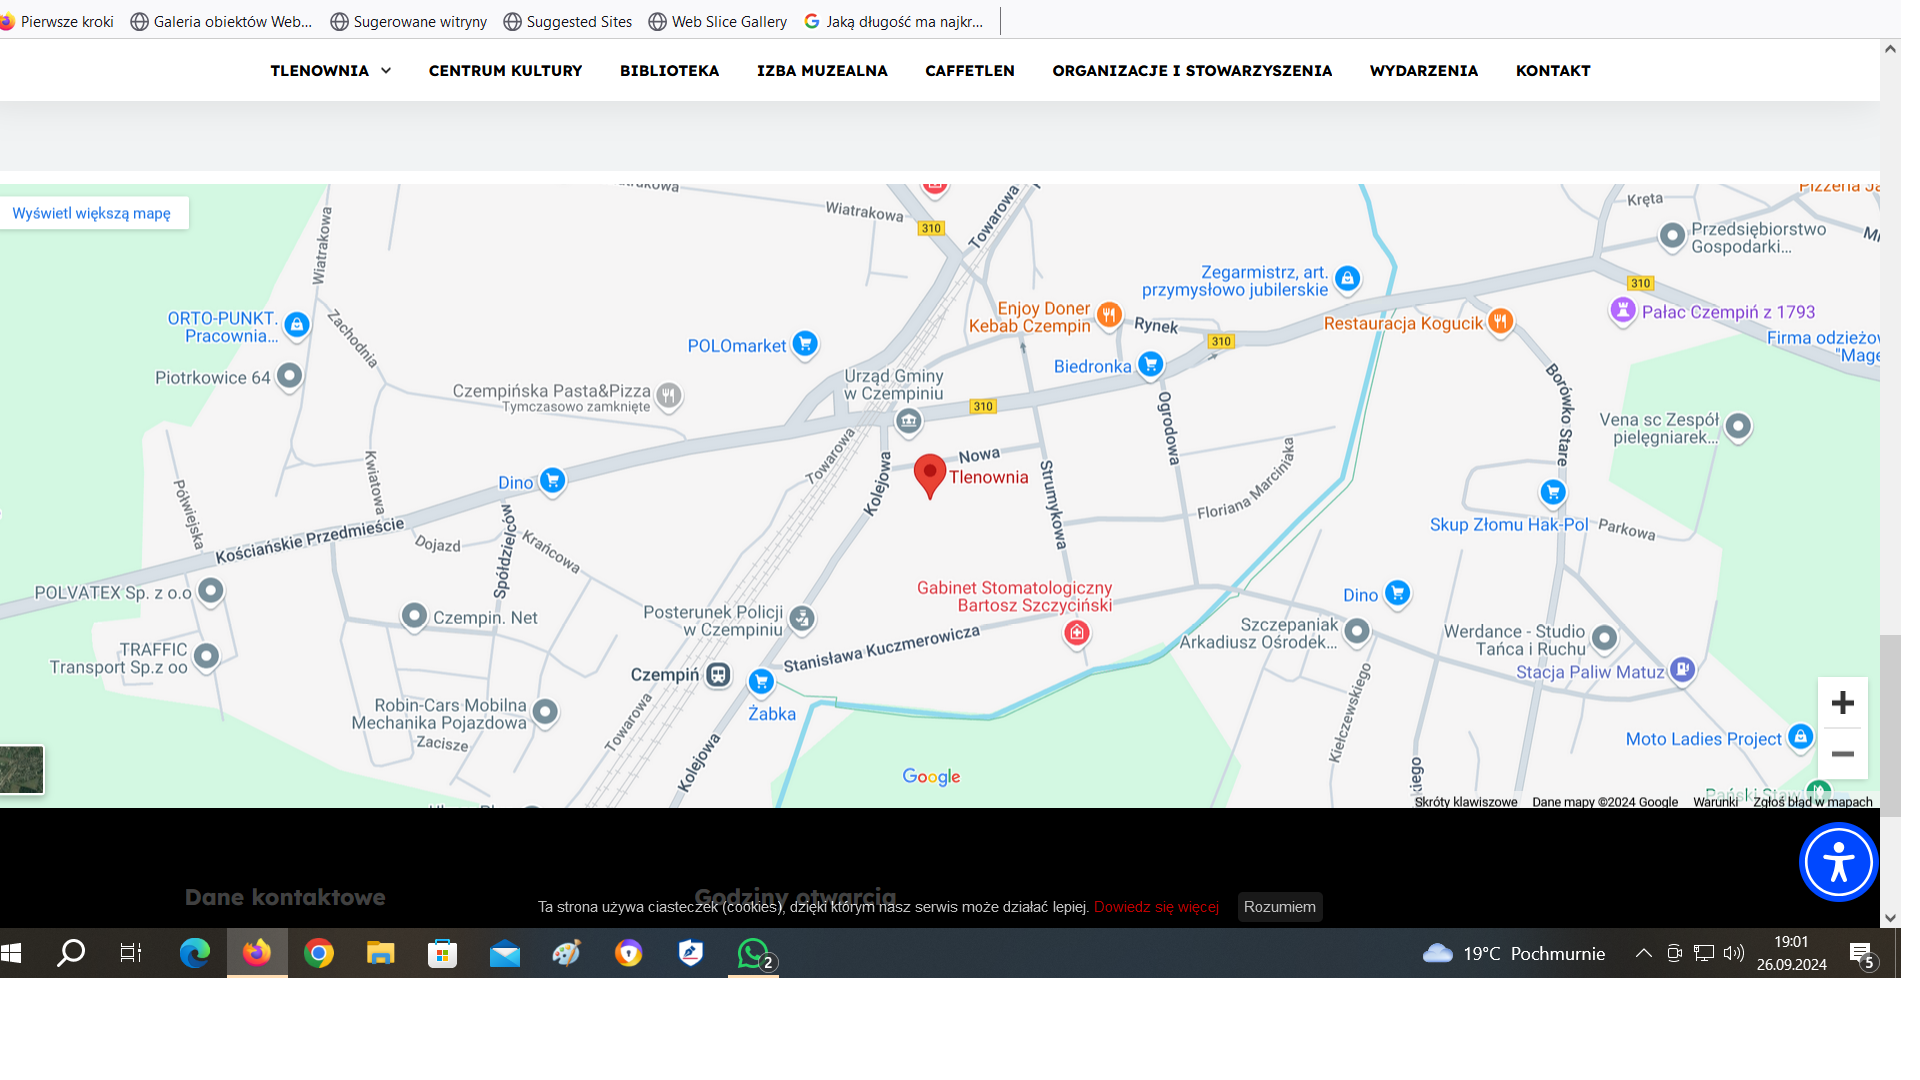Open IZBA MUZEALNA menu item

(822, 70)
